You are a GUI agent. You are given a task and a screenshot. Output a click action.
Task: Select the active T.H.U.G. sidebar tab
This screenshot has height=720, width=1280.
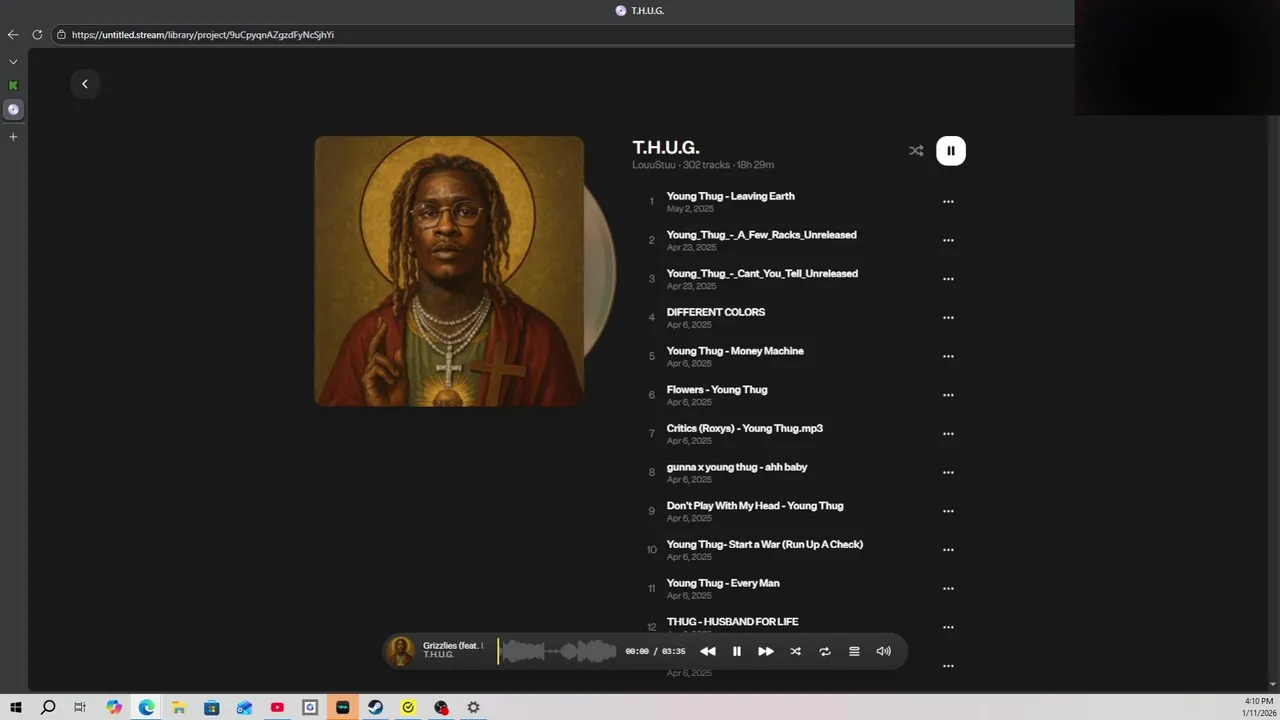[x=13, y=109]
